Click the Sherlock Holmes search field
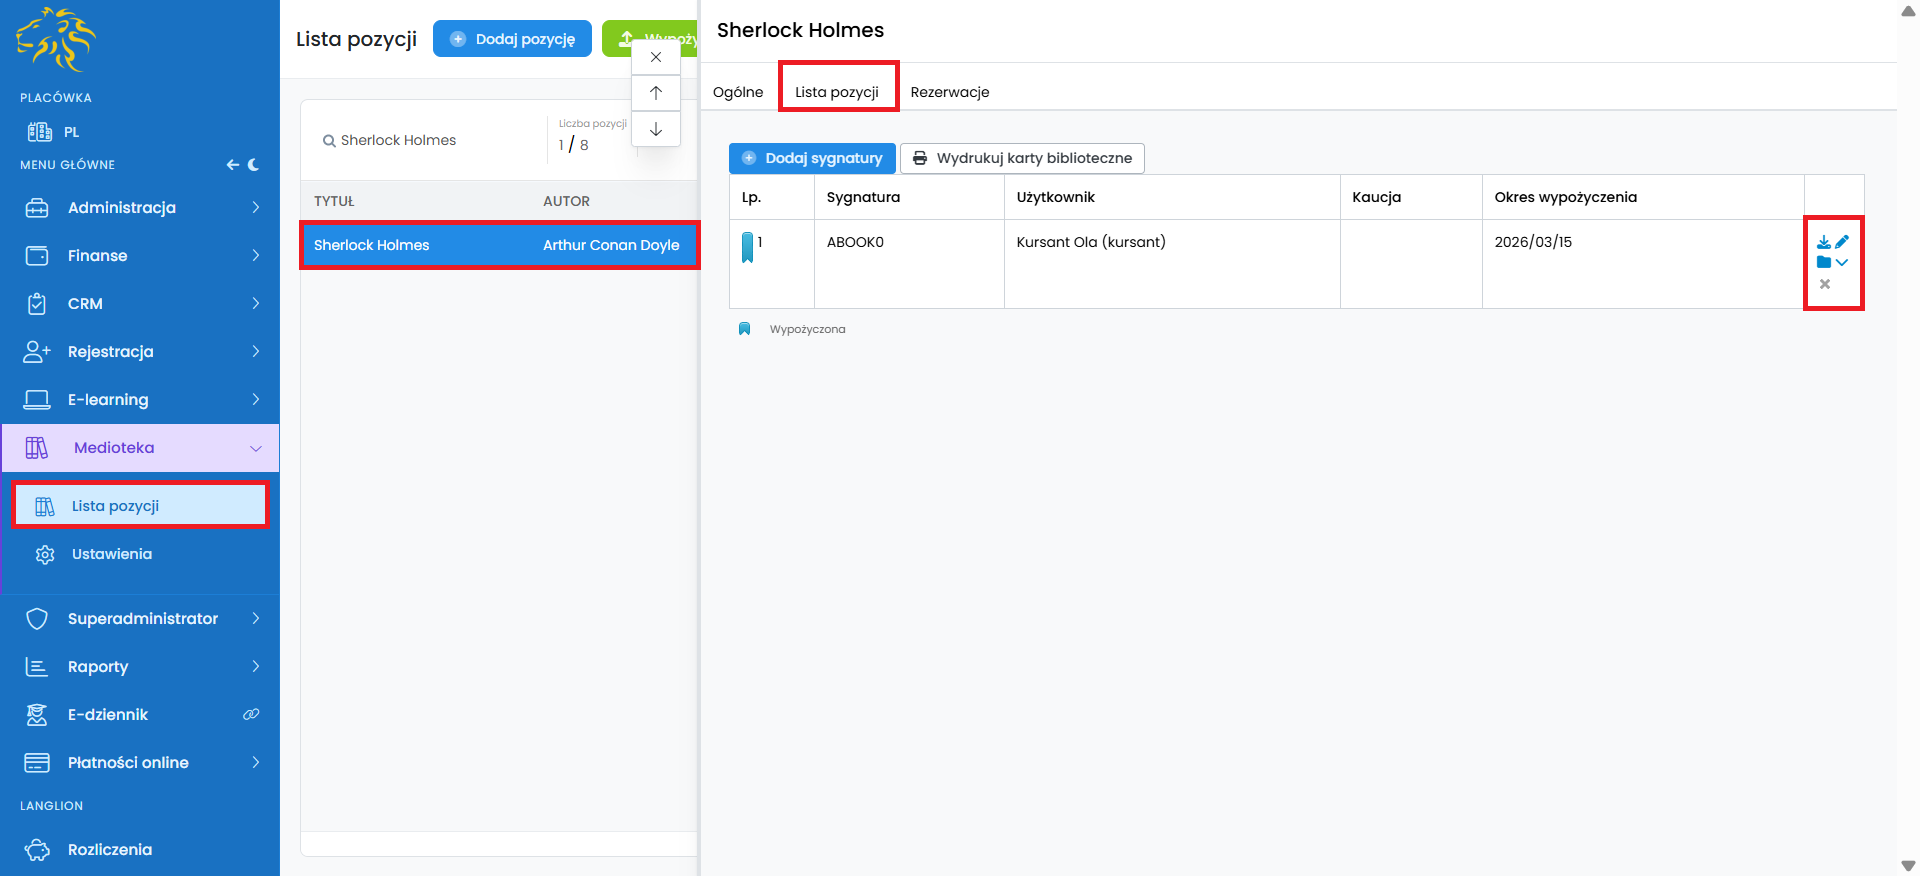 tap(430, 141)
